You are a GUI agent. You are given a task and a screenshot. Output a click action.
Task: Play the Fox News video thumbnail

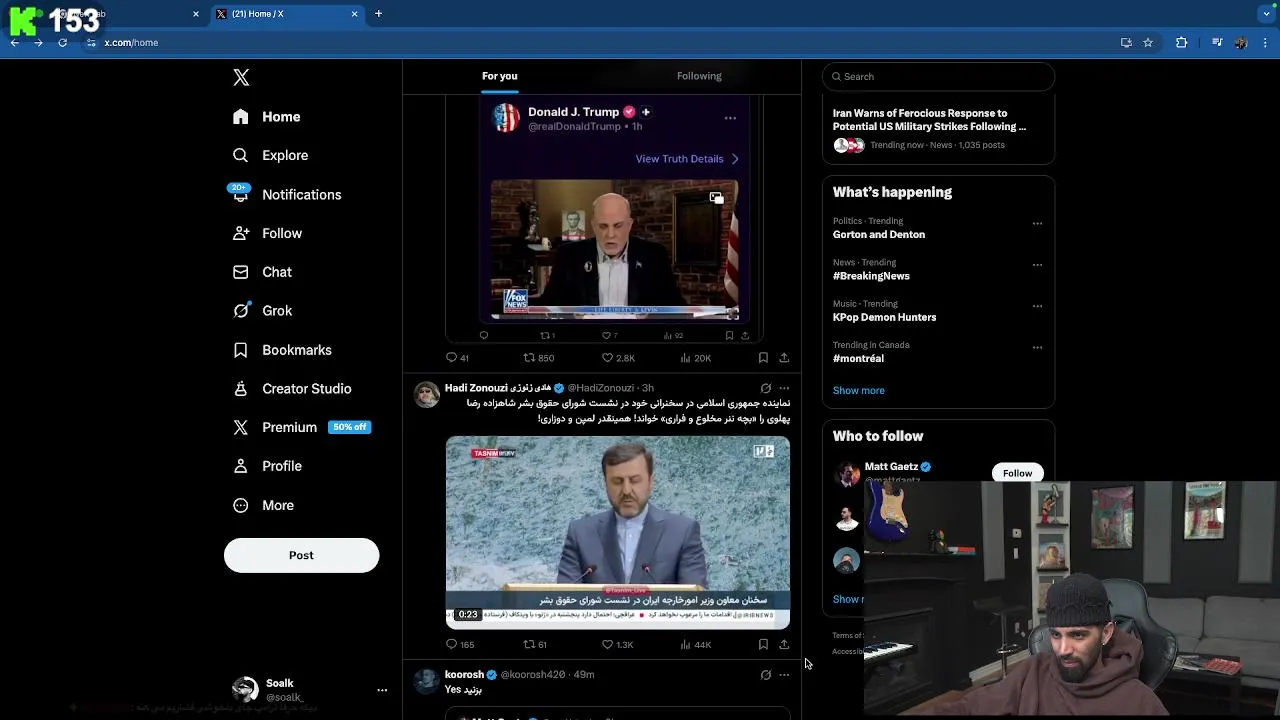614,250
